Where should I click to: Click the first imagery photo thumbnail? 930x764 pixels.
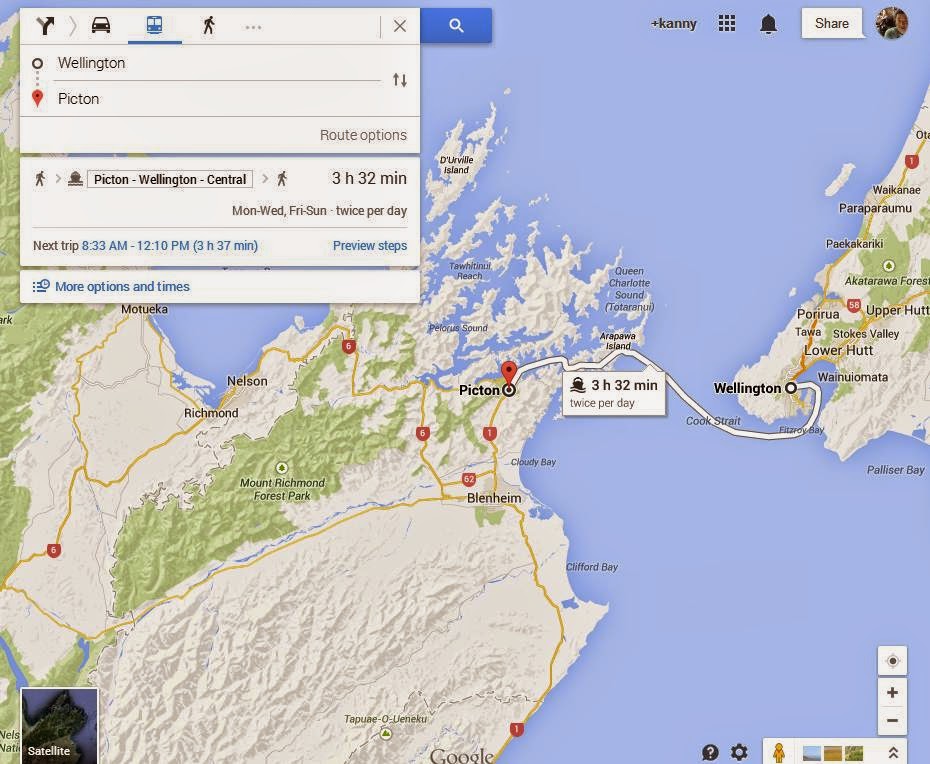811,753
